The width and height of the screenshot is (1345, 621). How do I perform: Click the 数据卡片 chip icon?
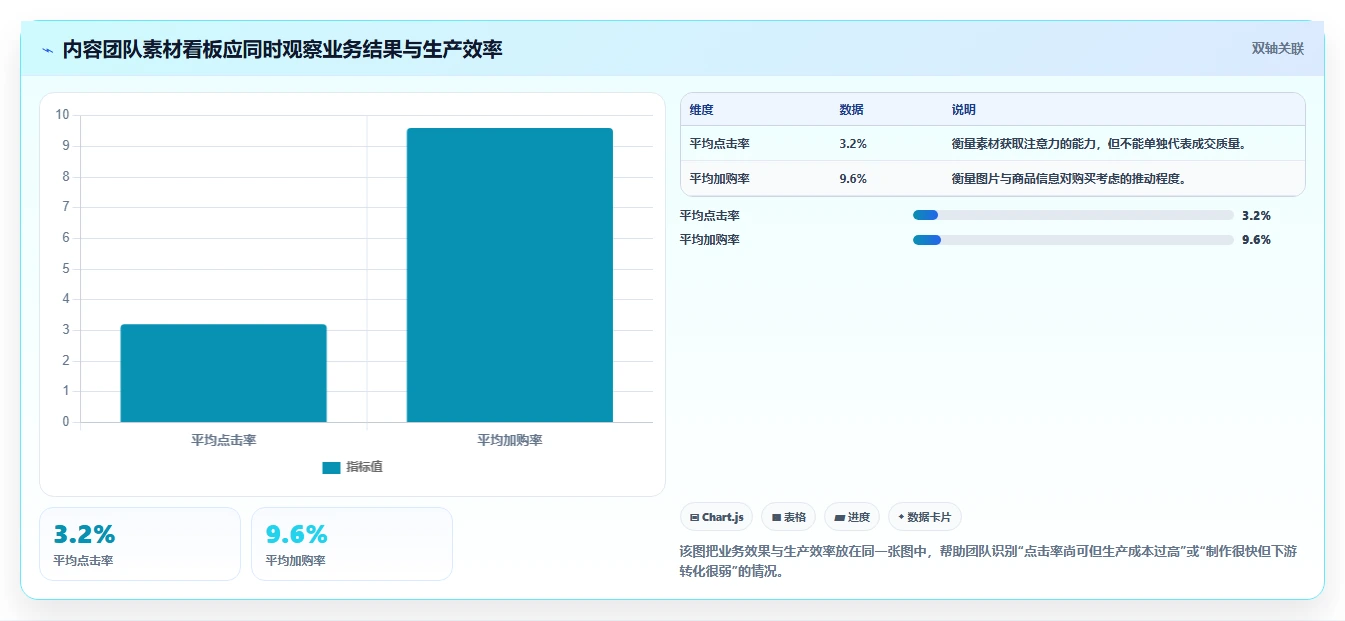pyautogui.click(x=901, y=518)
